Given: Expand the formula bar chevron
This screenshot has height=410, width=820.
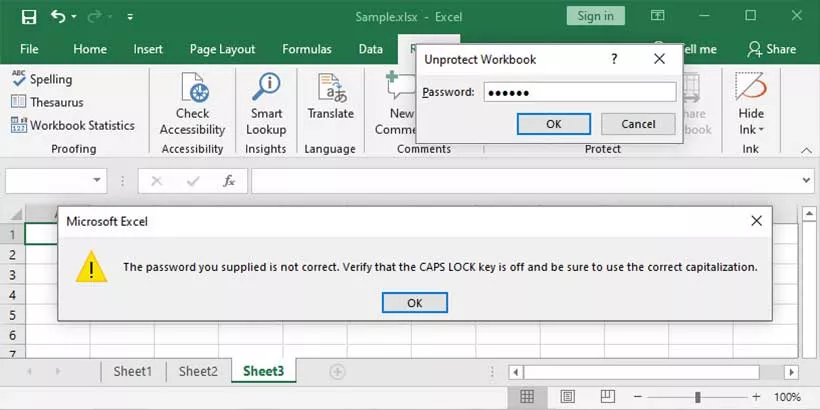Looking at the screenshot, I should (807, 180).
